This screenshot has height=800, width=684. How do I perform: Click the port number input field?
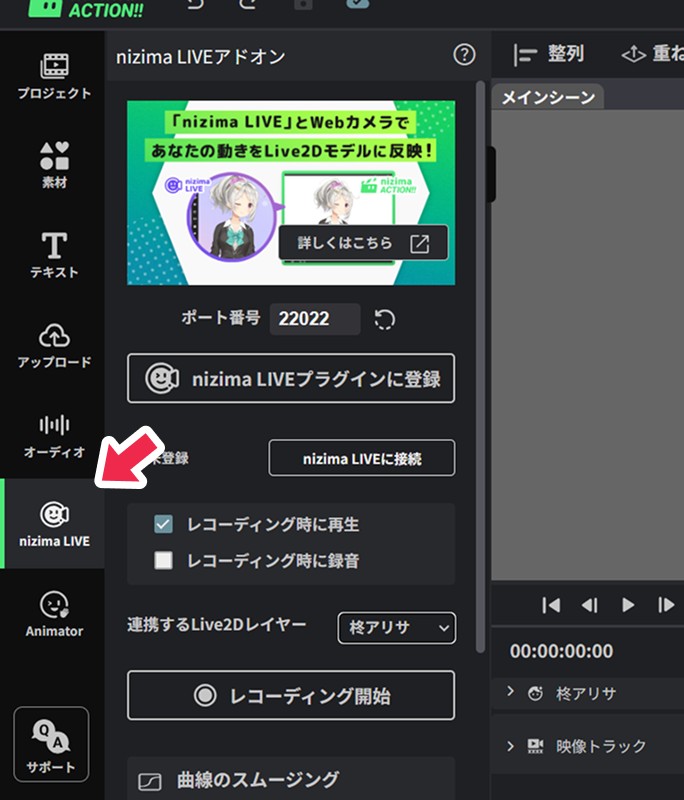[x=314, y=319]
